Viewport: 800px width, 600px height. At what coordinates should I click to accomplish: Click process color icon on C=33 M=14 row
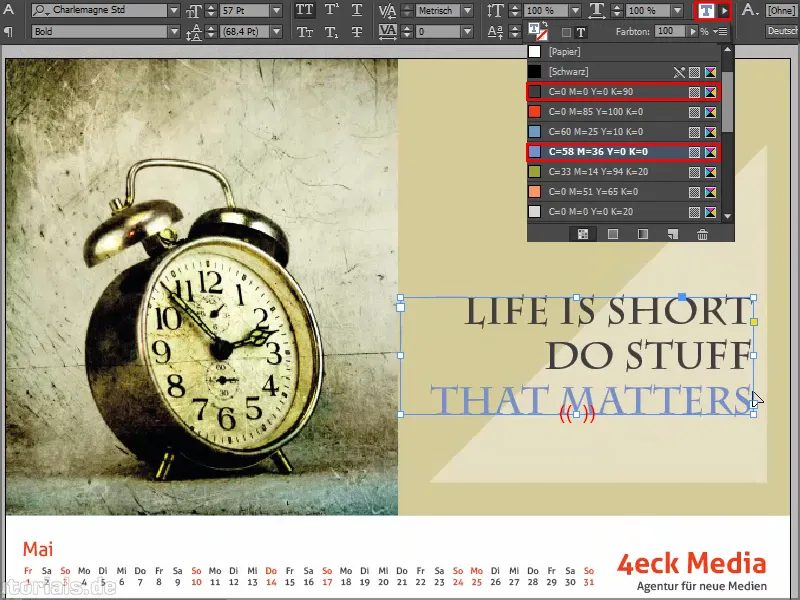pyautogui.click(x=694, y=172)
